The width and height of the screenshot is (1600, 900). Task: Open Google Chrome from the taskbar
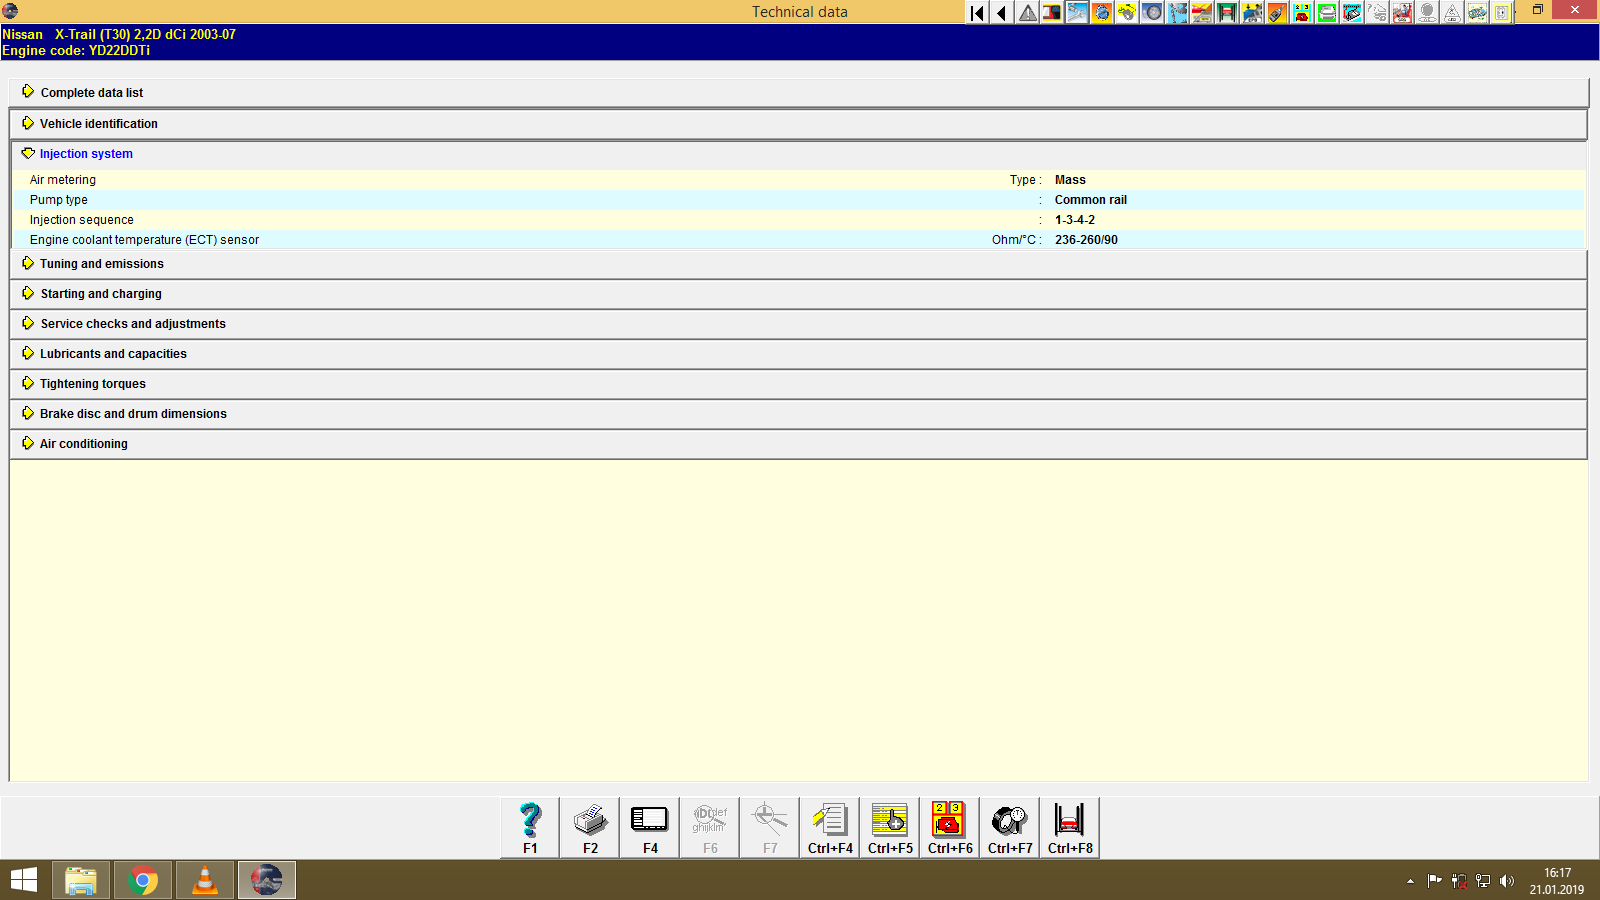[x=142, y=880]
